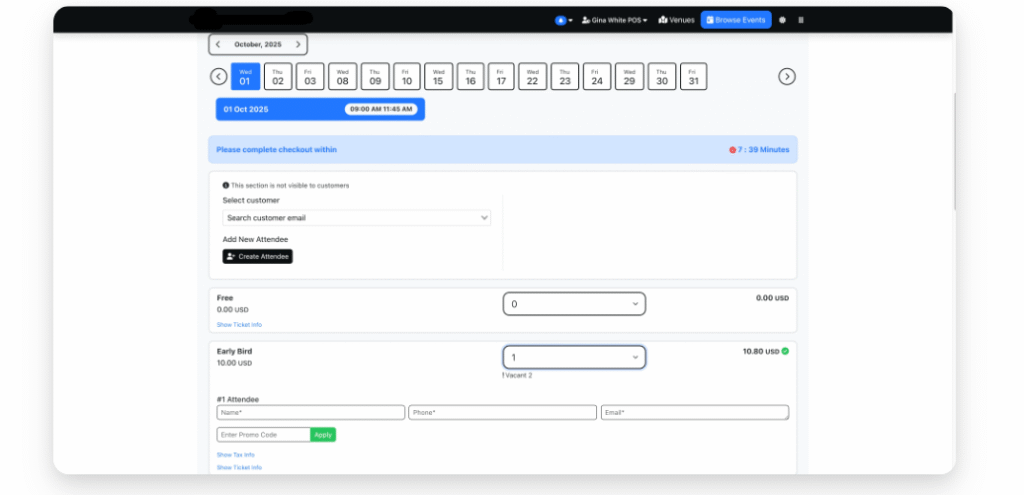1024x495 pixels.
Task: Expand the Search customer email dropdown
Action: coord(356,217)
